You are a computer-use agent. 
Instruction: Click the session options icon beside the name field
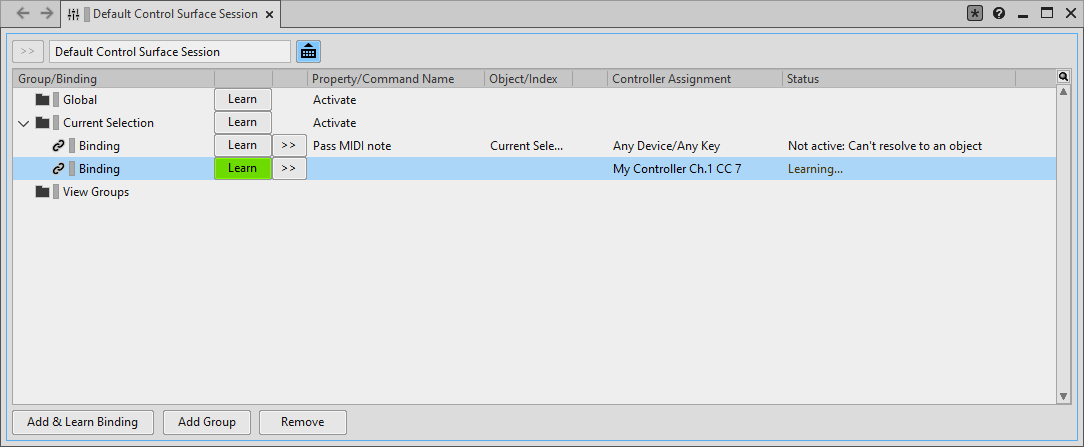[x=308, y=51]
